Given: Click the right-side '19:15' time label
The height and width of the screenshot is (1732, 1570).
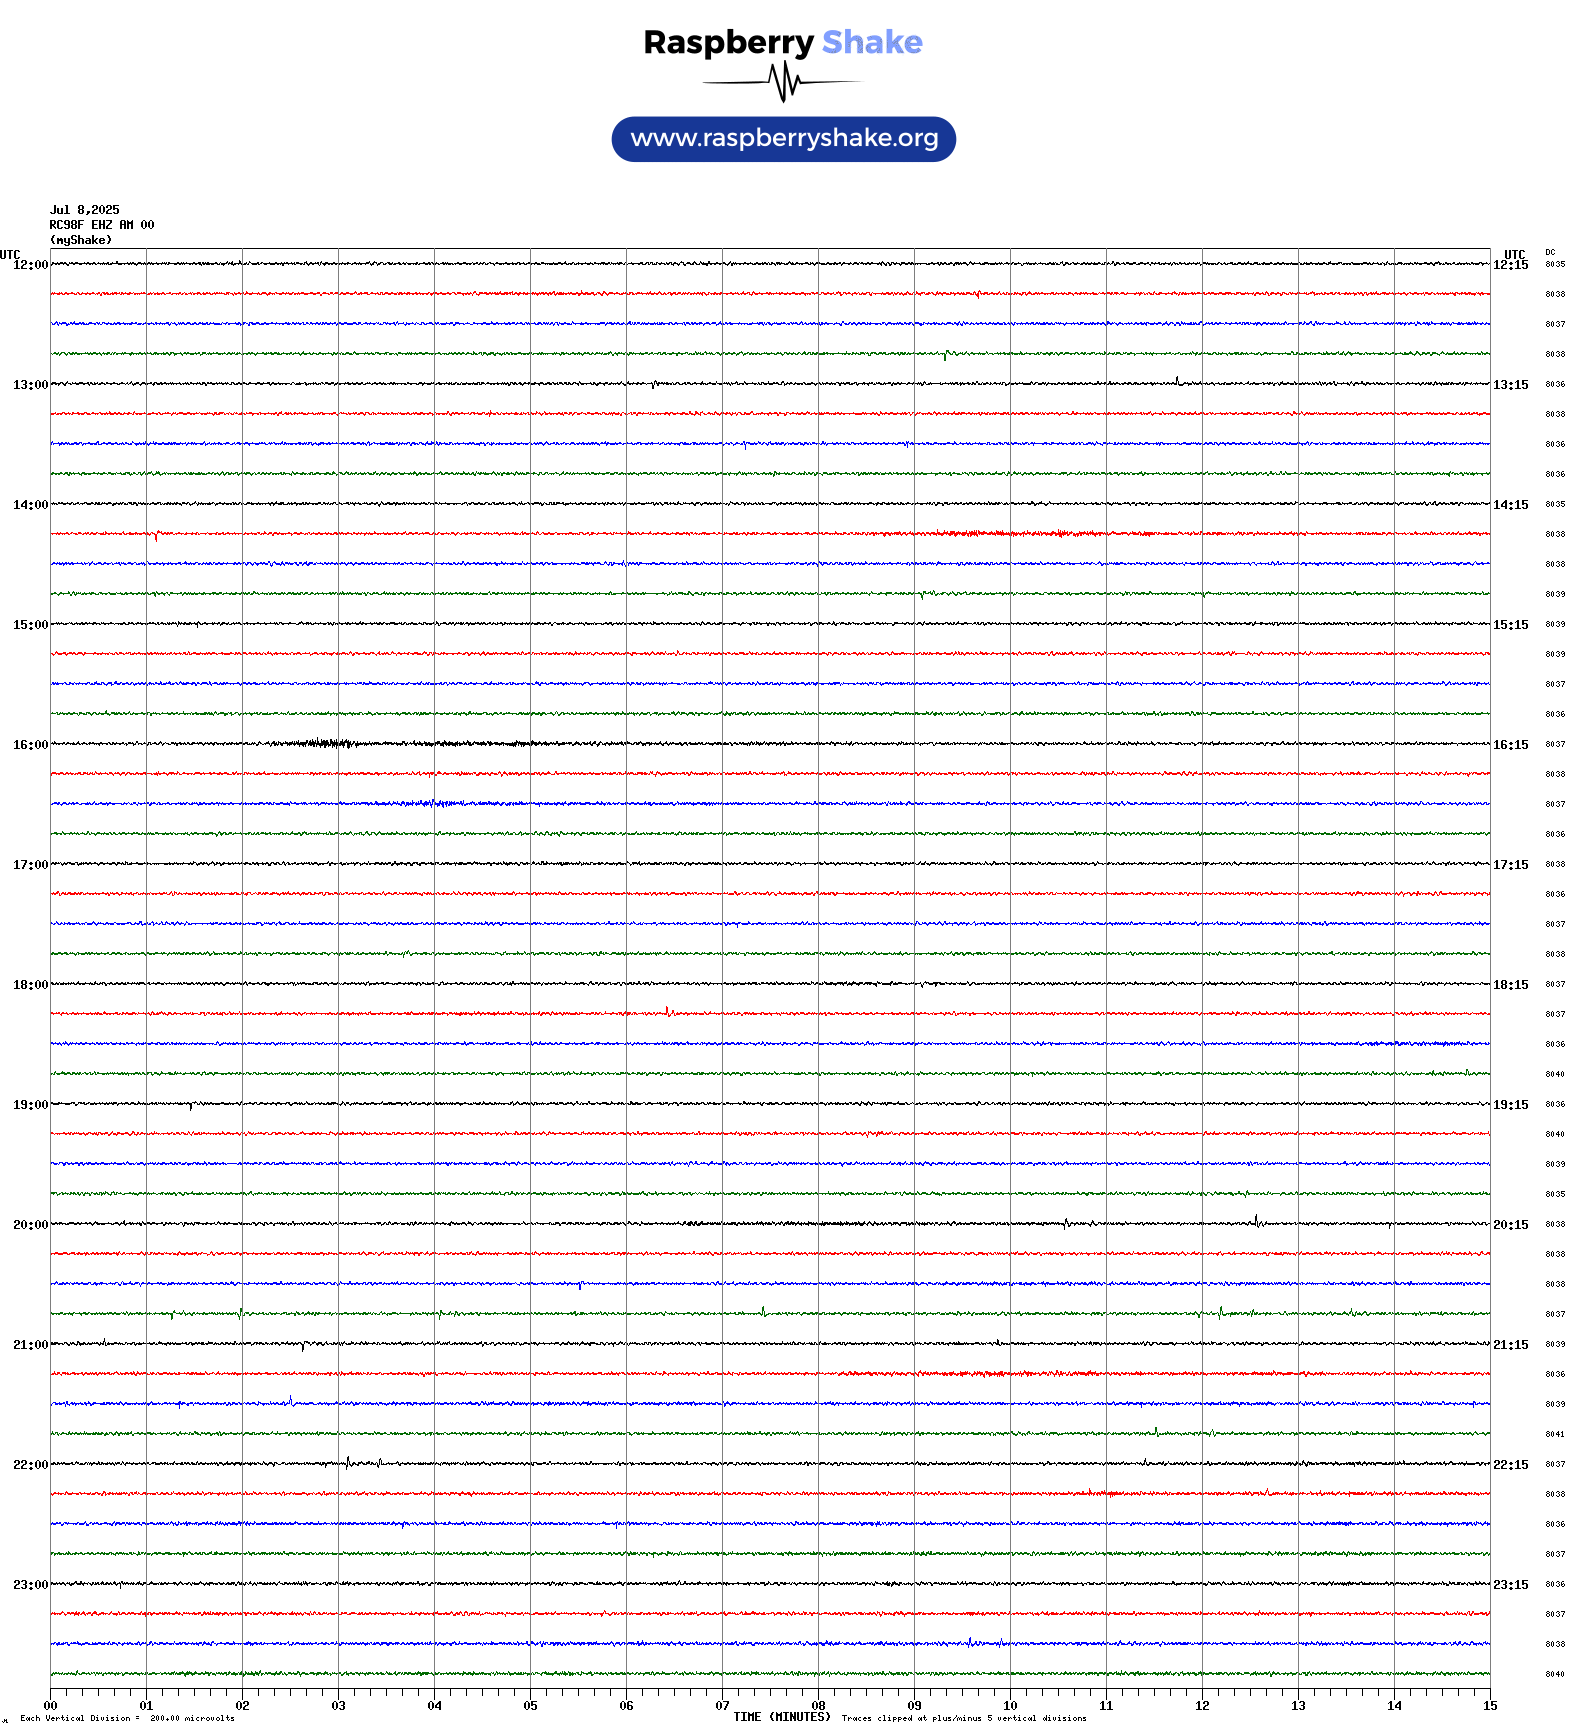Looking at the screenshot, I should point(1510,1105).
